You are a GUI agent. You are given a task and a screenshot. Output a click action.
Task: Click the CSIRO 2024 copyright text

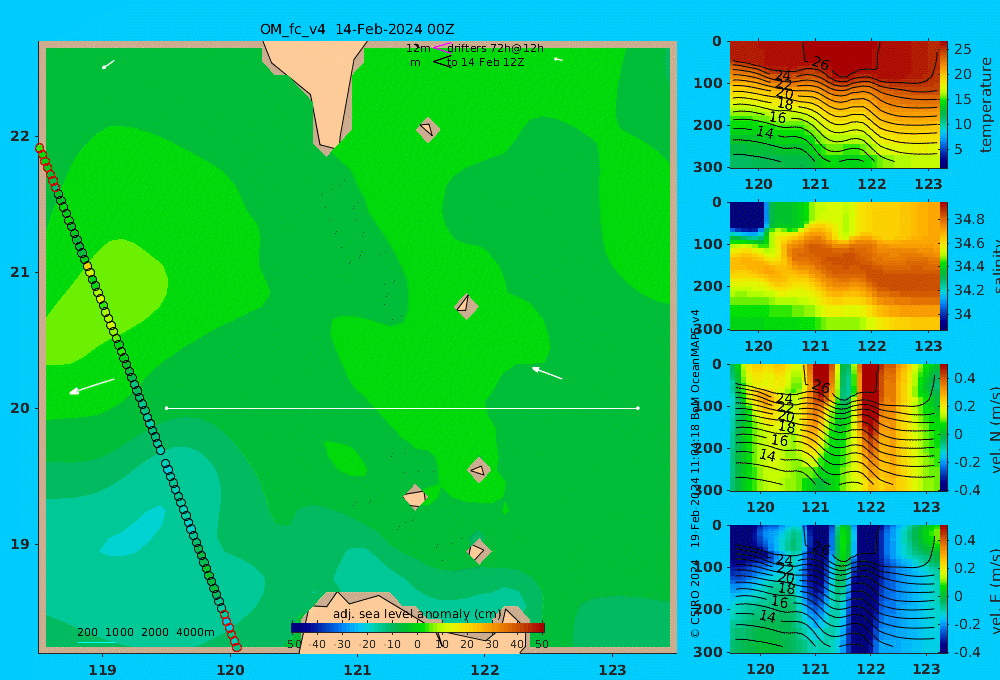point(695,596)
